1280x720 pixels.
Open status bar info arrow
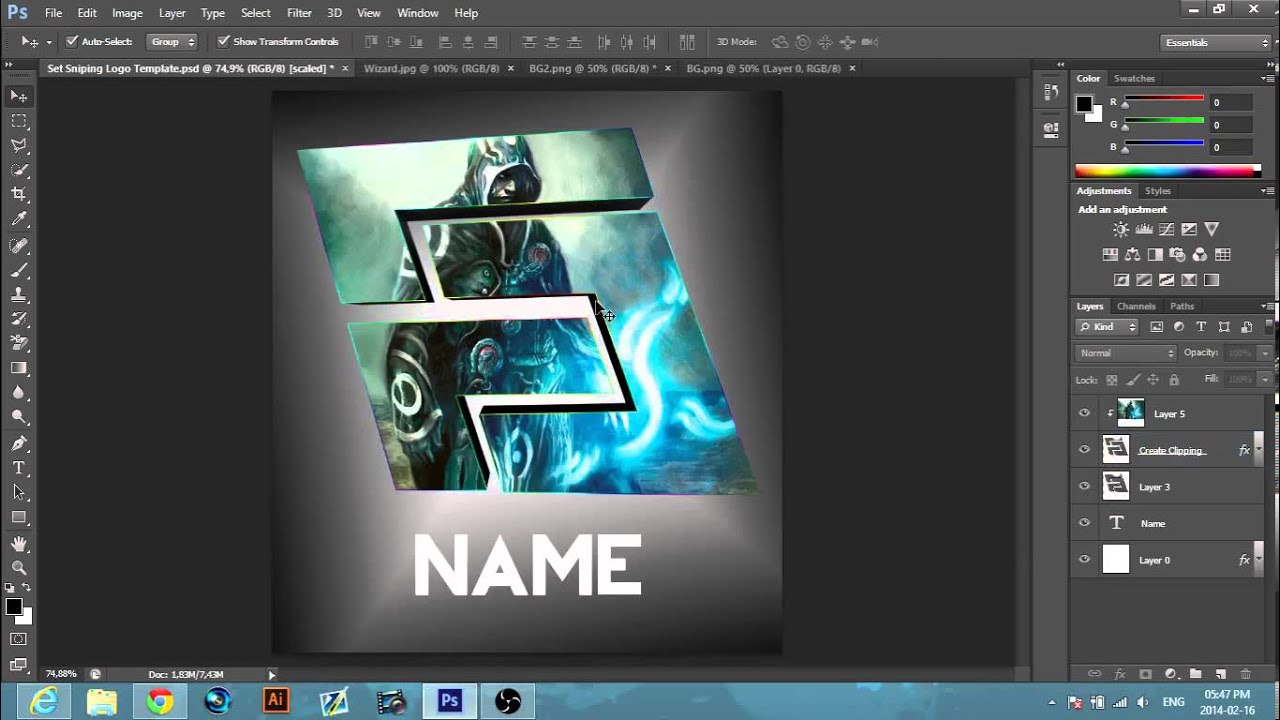[271, 675]
